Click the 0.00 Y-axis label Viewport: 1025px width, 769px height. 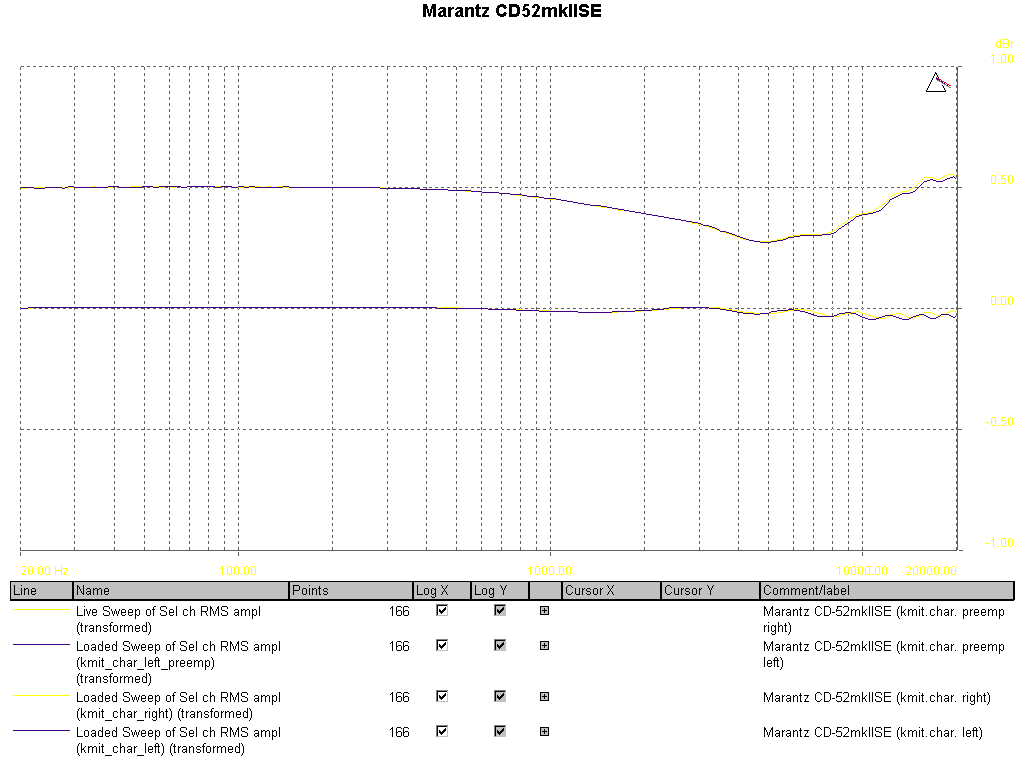[1001, 301]
